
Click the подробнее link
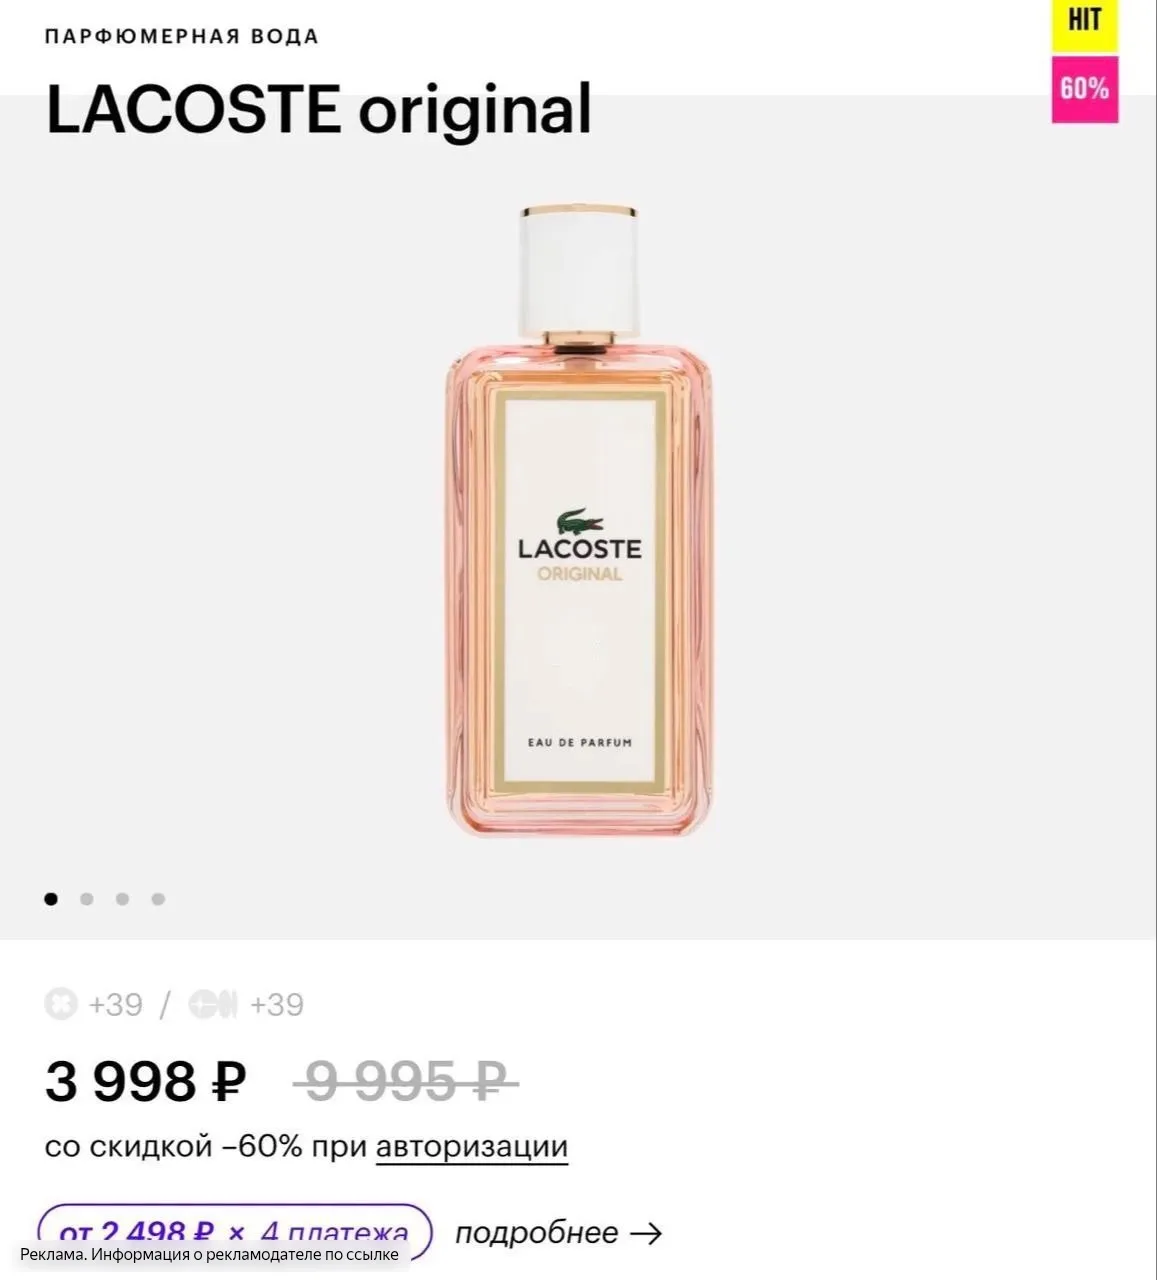[x=536, y=1233]
